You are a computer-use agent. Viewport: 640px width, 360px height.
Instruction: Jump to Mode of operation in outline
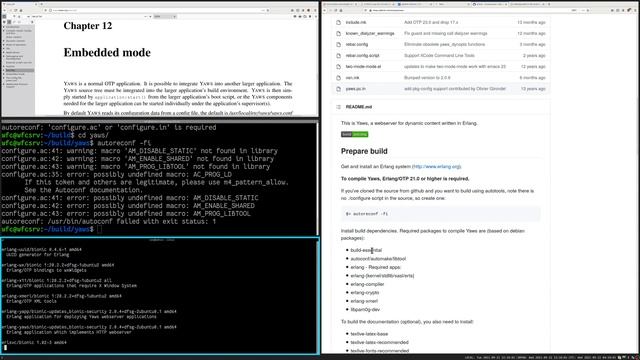coord(16,44)
